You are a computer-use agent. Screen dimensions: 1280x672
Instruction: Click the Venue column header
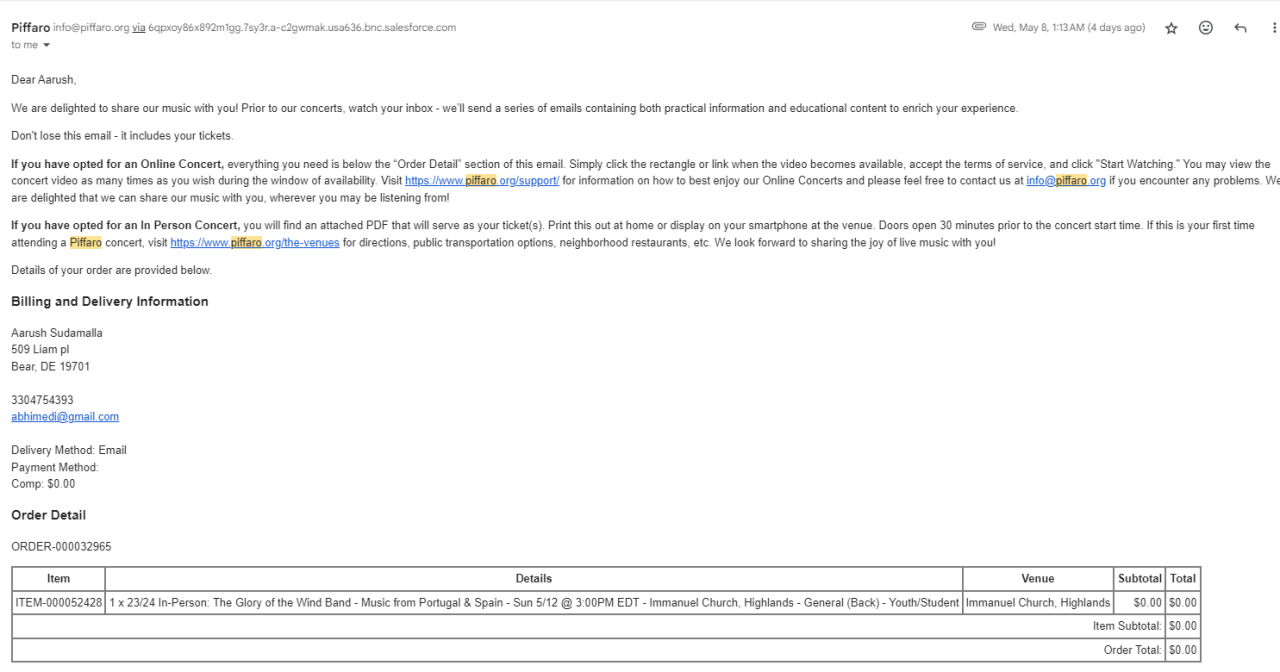pos(1038,579)
